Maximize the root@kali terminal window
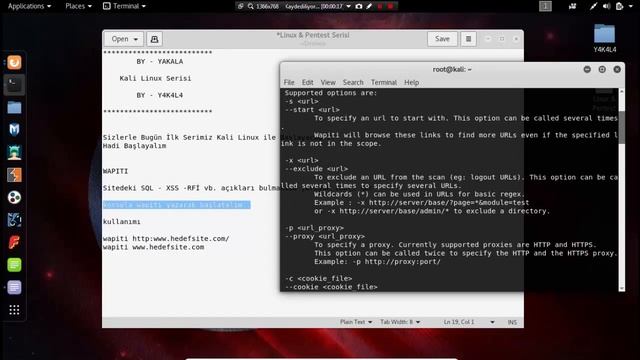This screenshot has height=360, width=640. coord(602,69)
